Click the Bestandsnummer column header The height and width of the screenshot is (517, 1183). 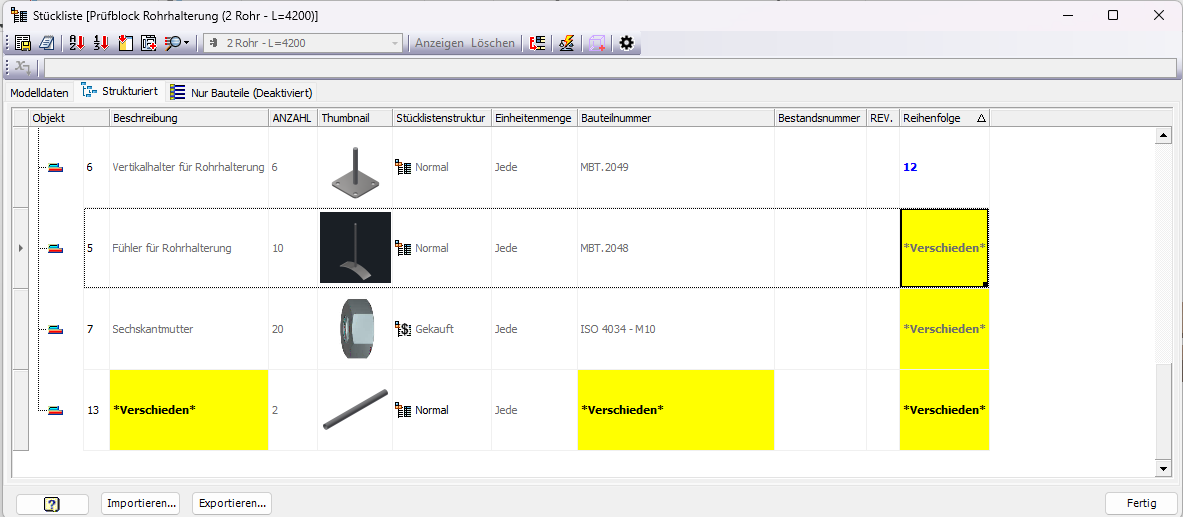pos(820,118)
